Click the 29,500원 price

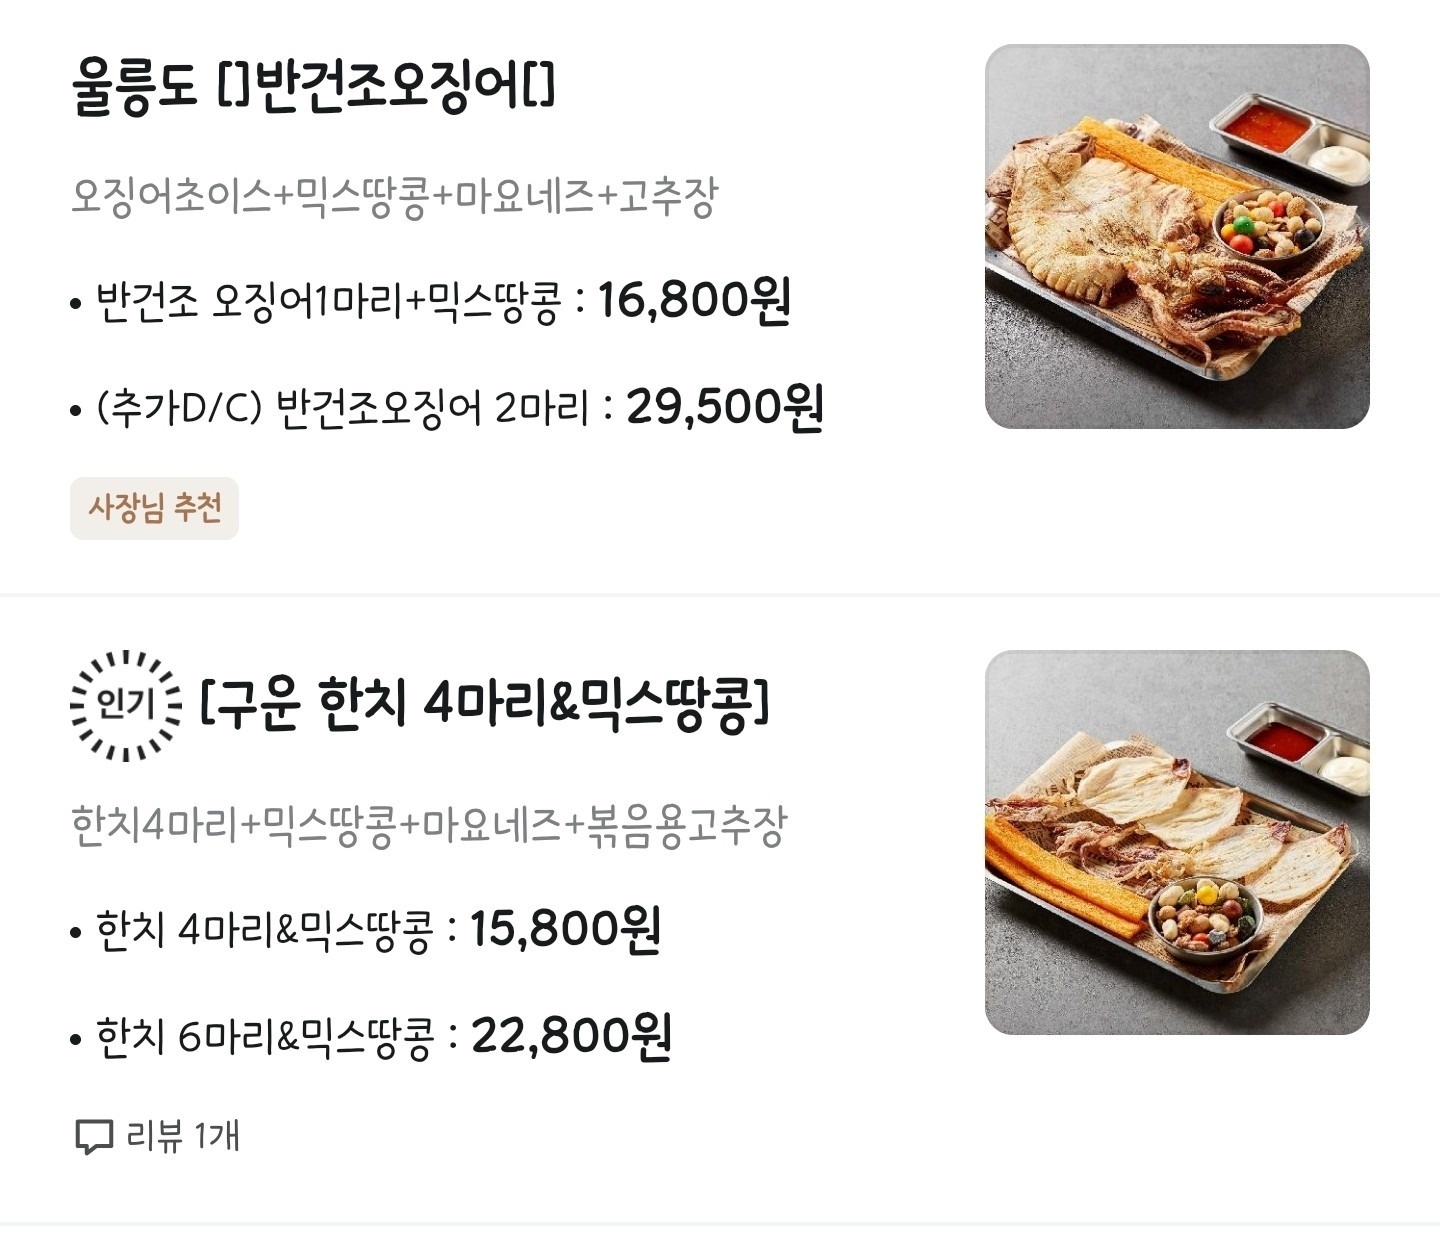(724, 408)
